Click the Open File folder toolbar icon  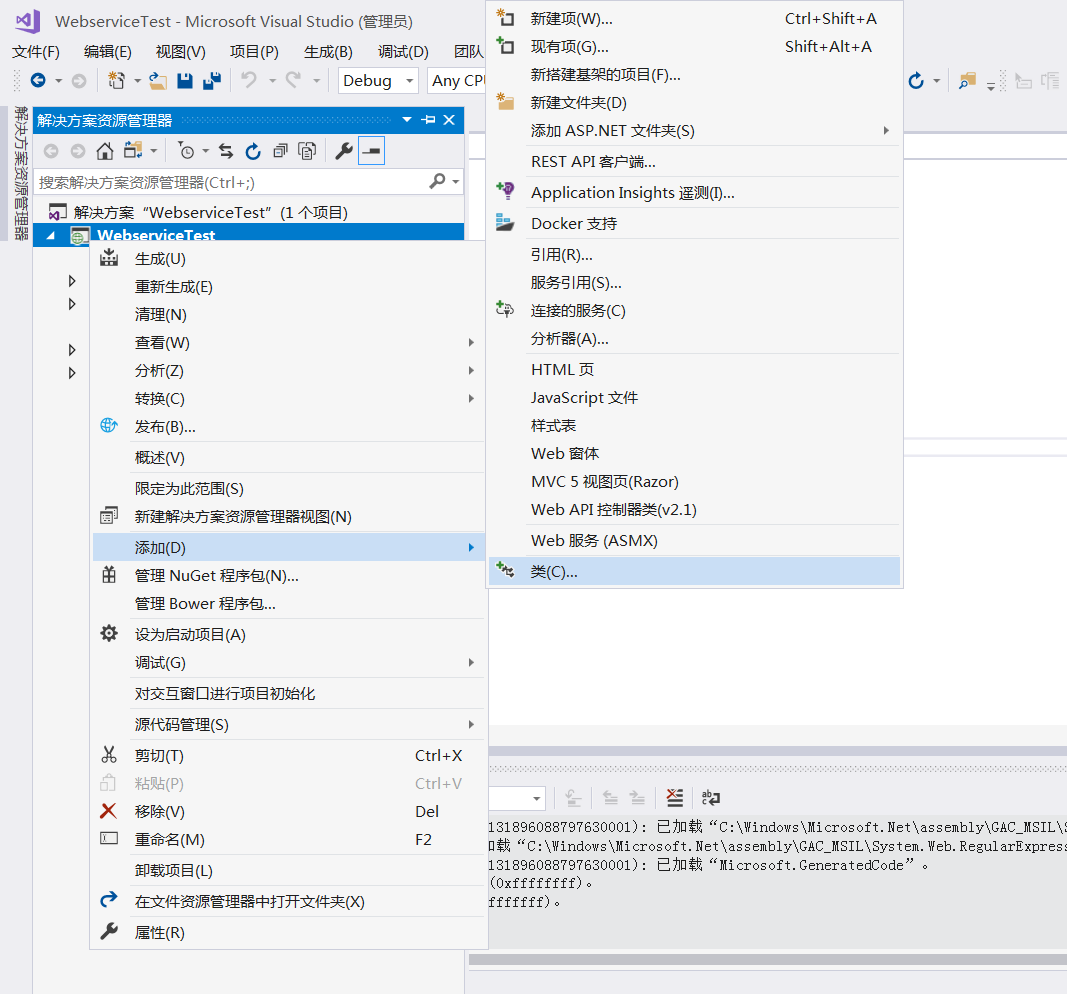coord(158,81)
